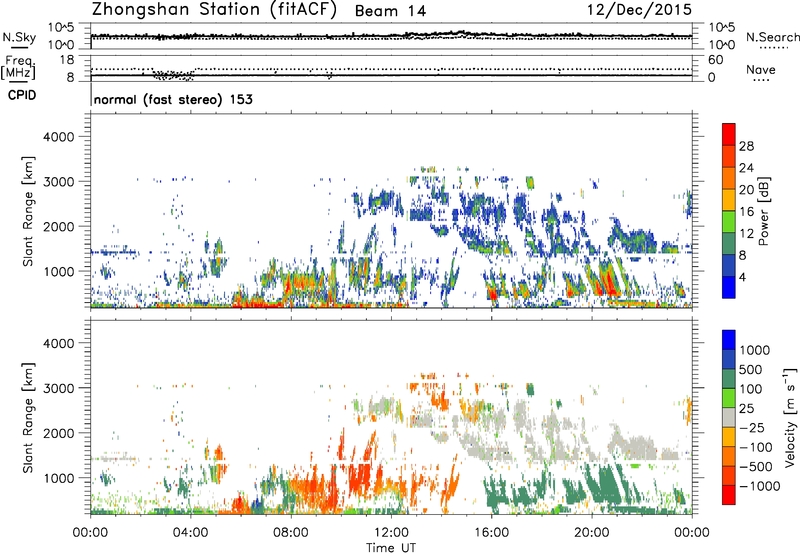Image resolution: width=800 pixels, height=554 pixels.
Task: Click the "Velocity [m s⁻¹]" color bar title
Action: (x=790, y=417)
